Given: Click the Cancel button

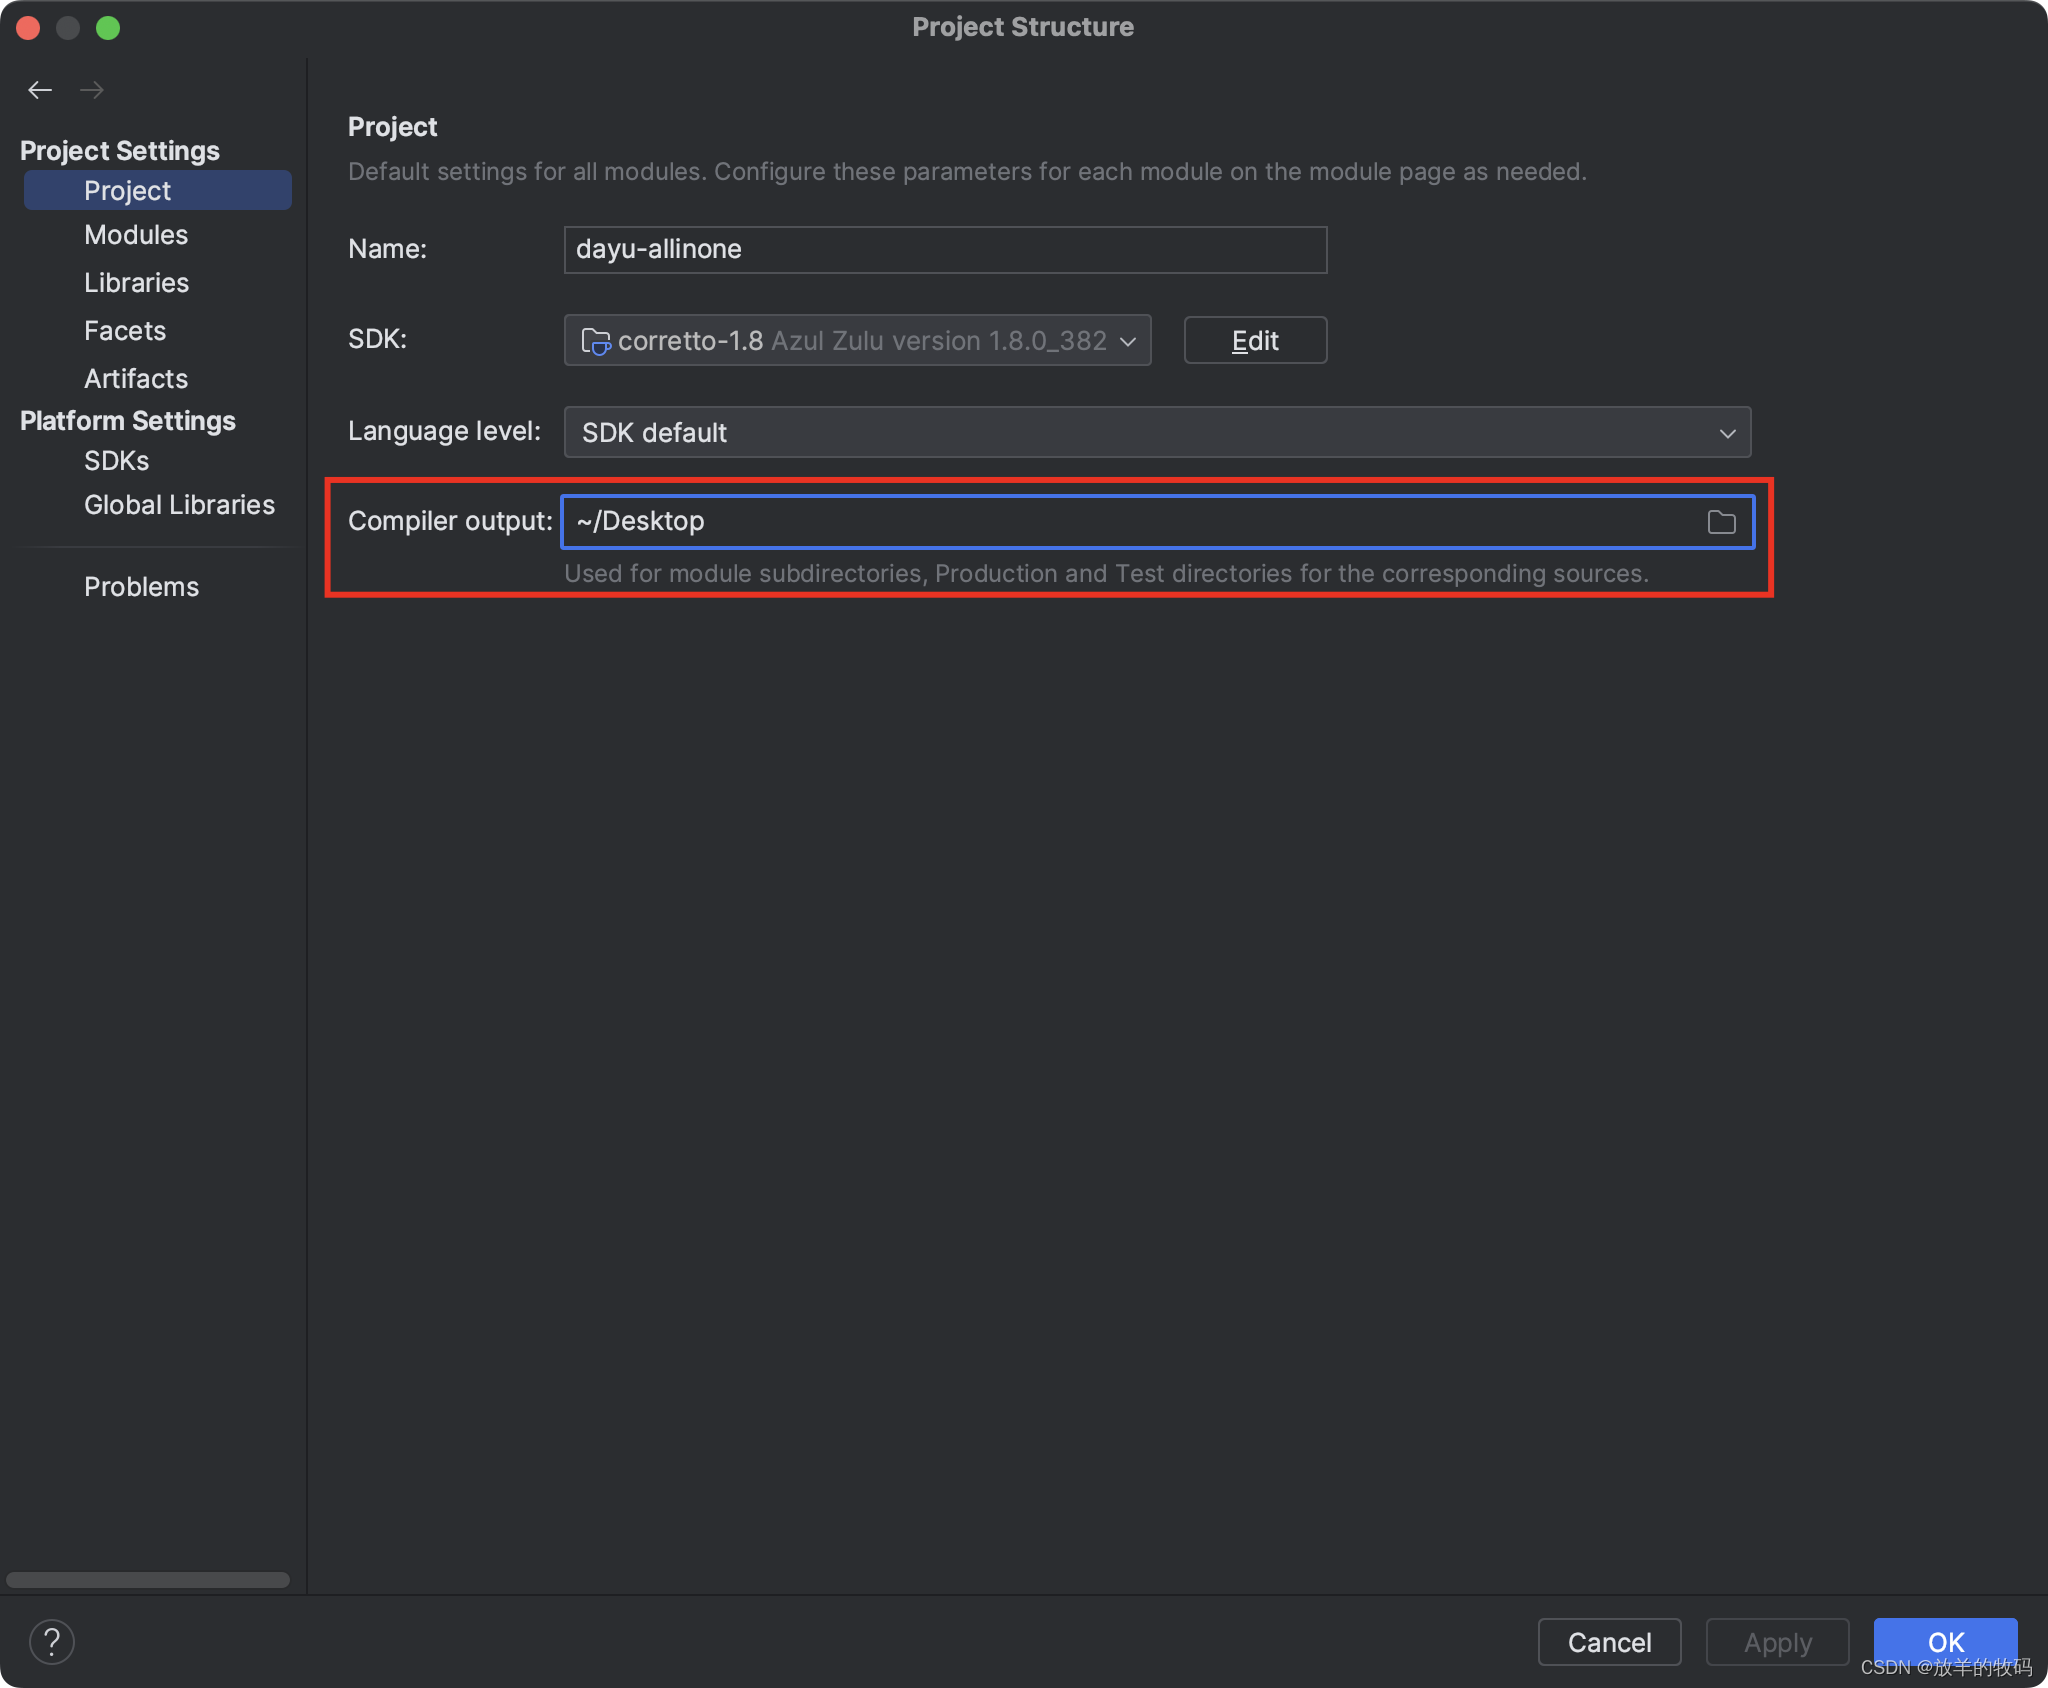Looking at the screenshot, I should 1608,1642.
